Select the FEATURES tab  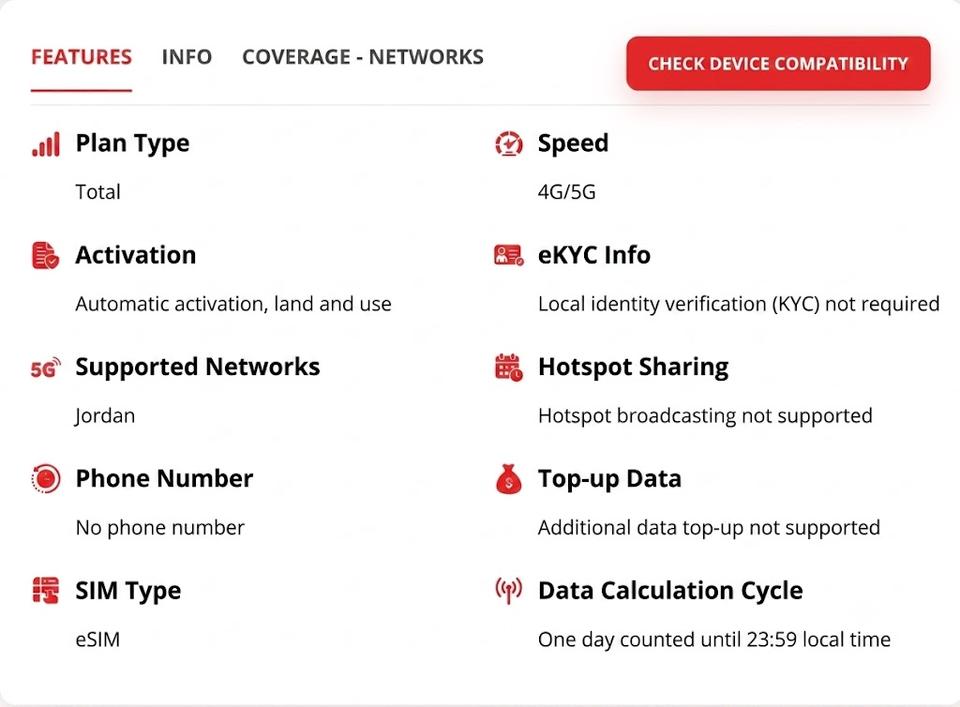(x=81, y=57)
